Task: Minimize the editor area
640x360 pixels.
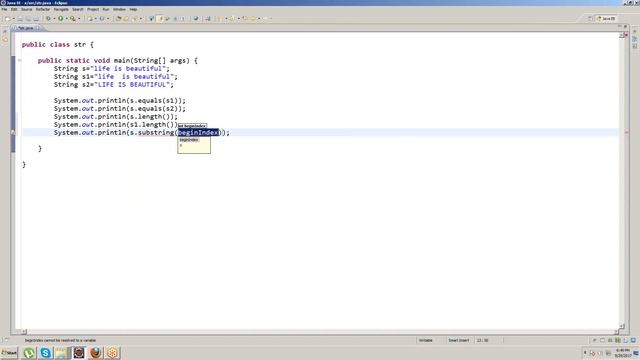Action: 620,27
